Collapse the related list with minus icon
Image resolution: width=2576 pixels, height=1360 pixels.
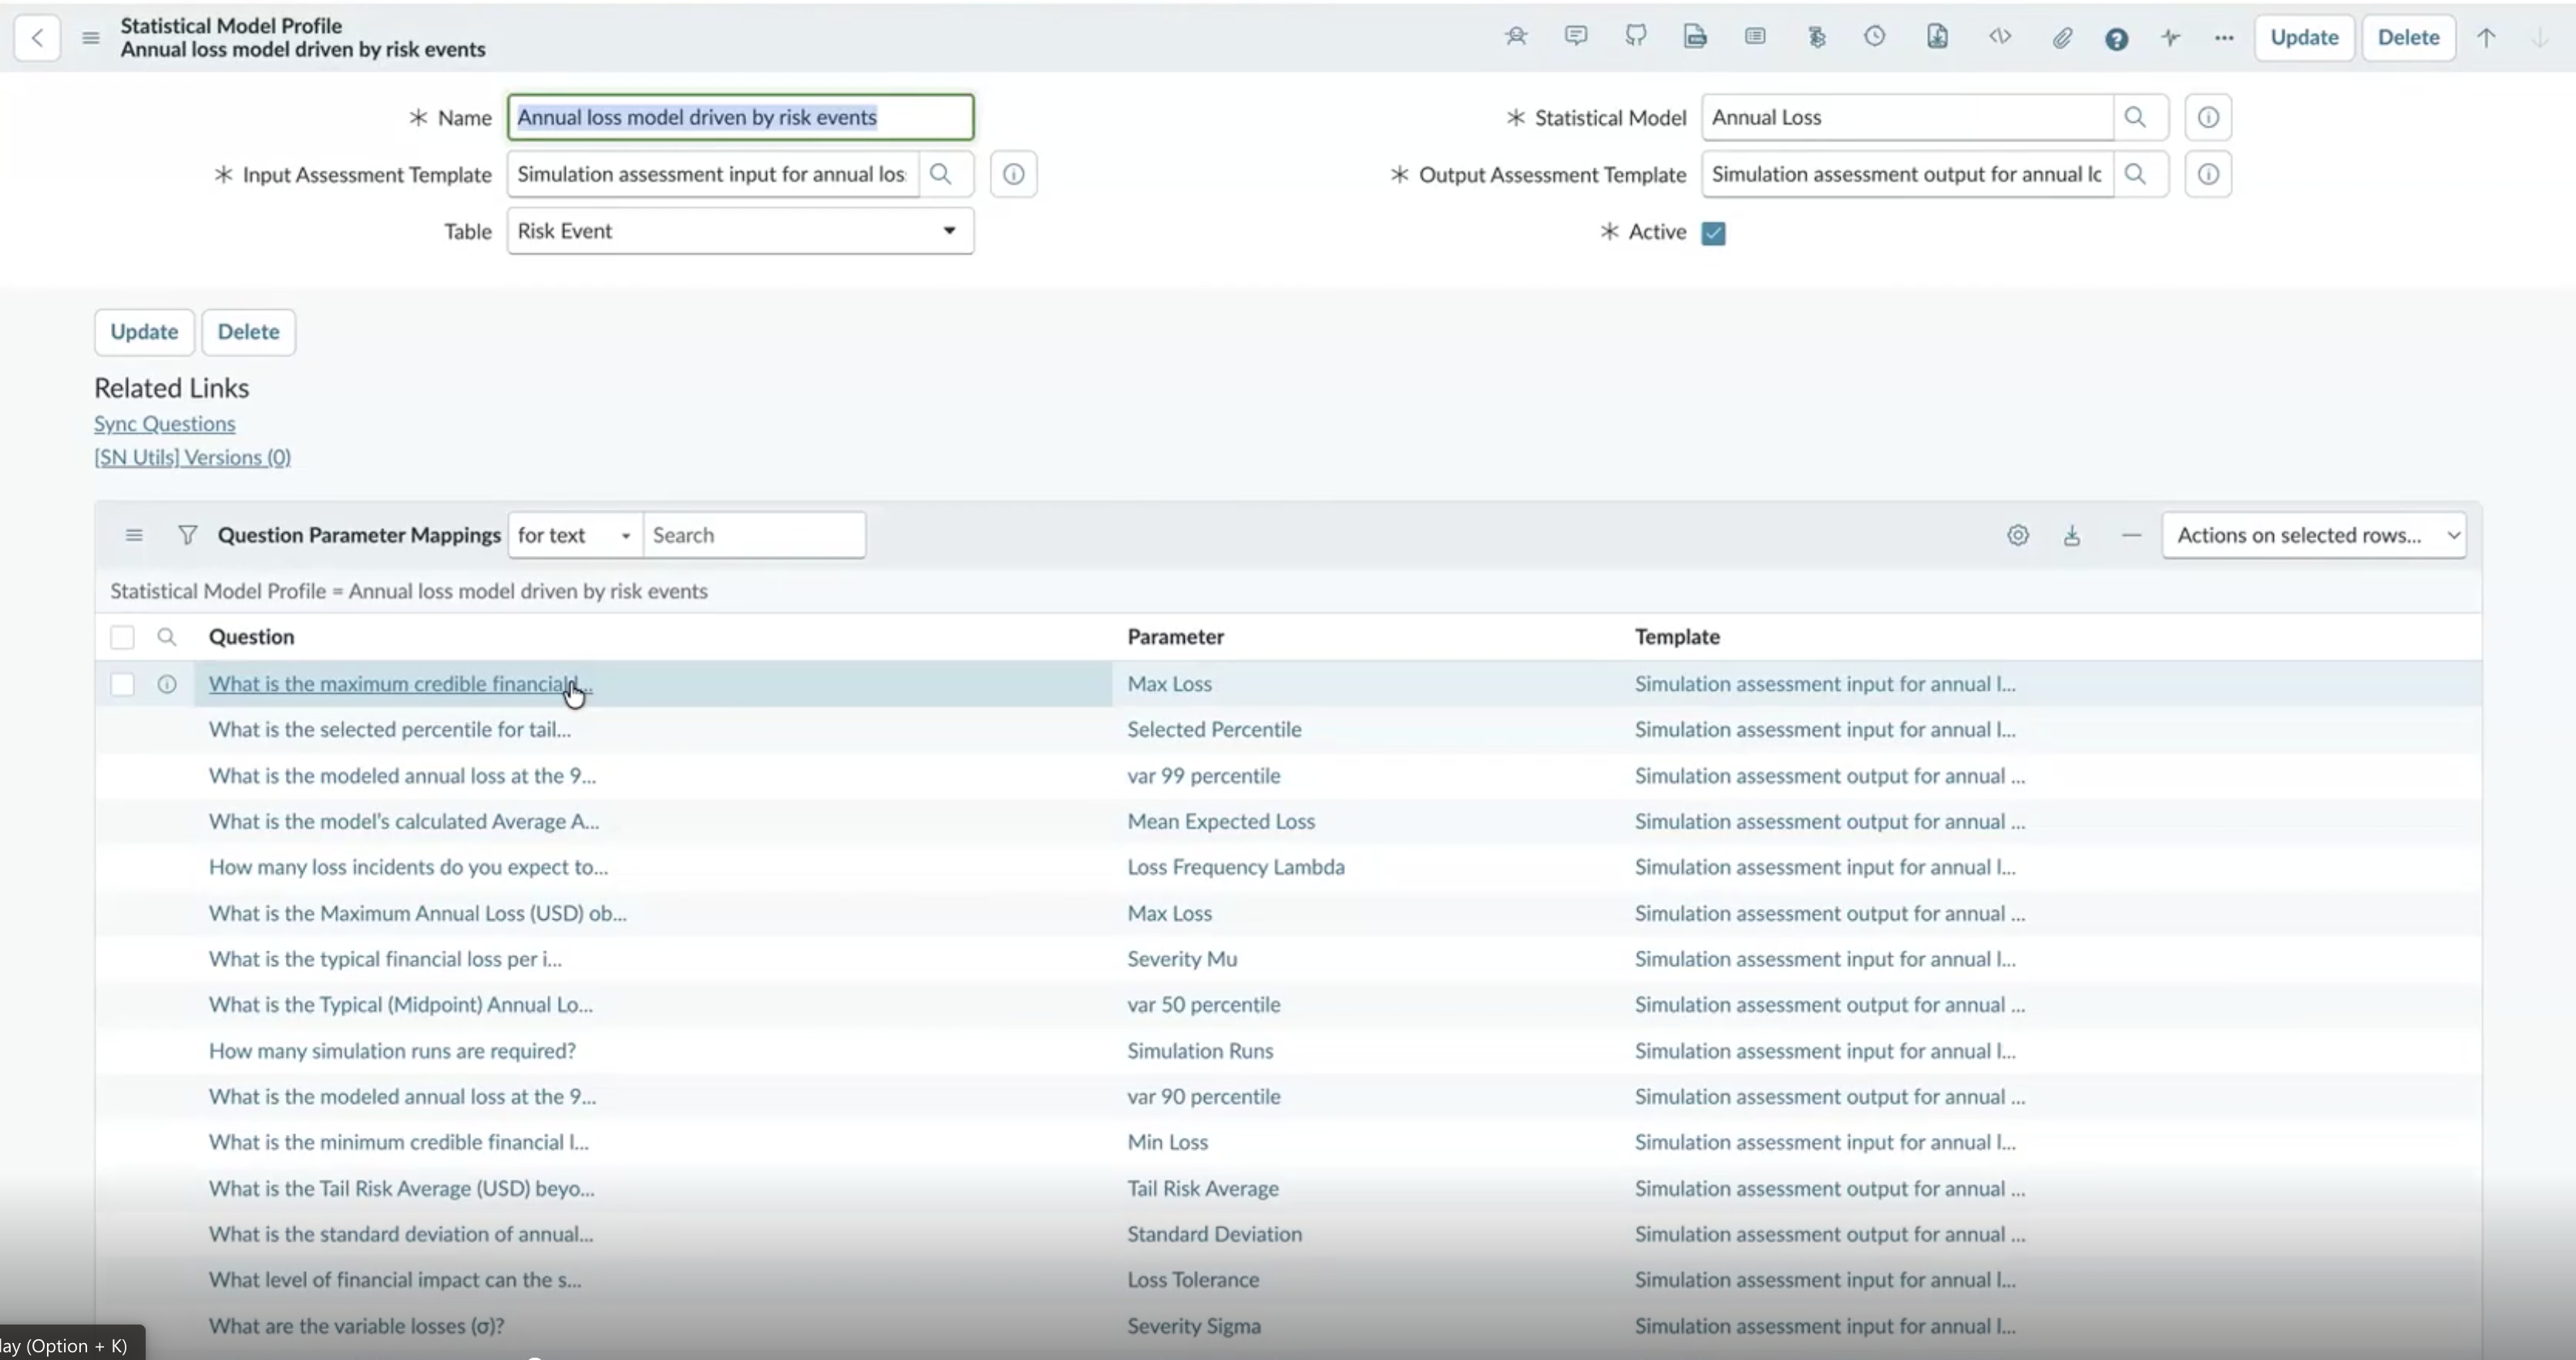click(x=2131, y=535)
